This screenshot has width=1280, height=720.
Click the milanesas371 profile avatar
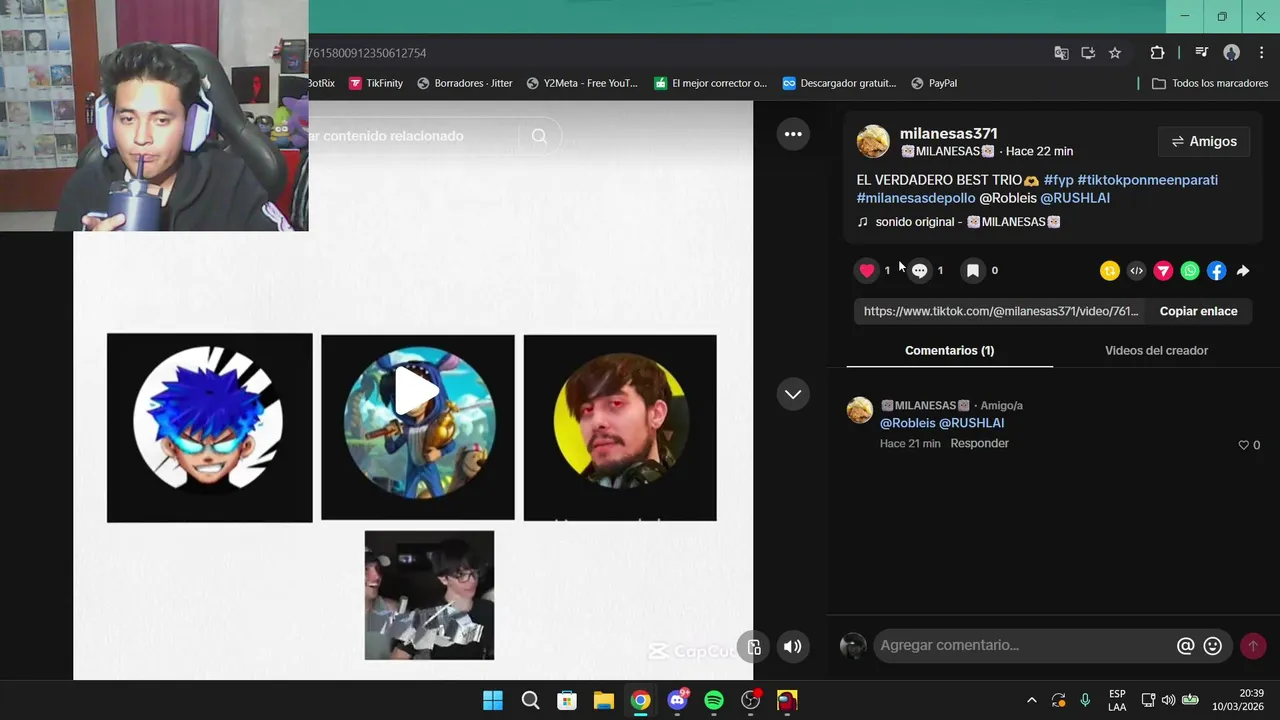coord(873,142)
